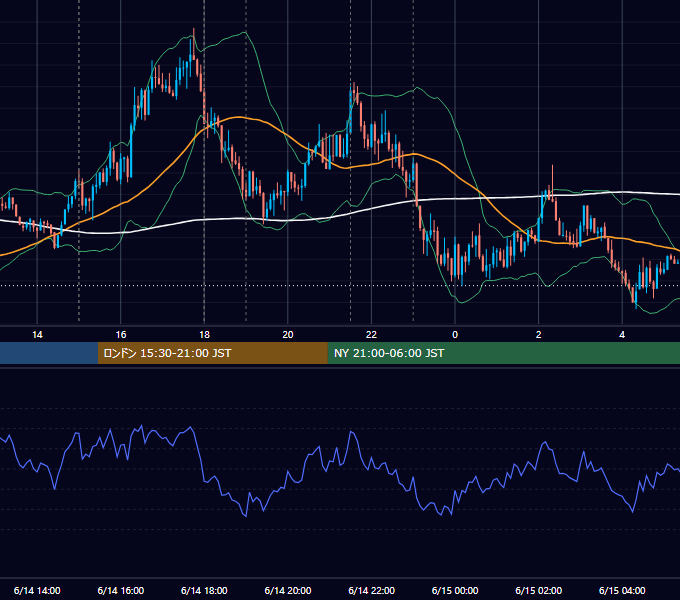680x600 pixels.
Task: Click the 4 hour label on price chart axis
Action: point(622,335)
